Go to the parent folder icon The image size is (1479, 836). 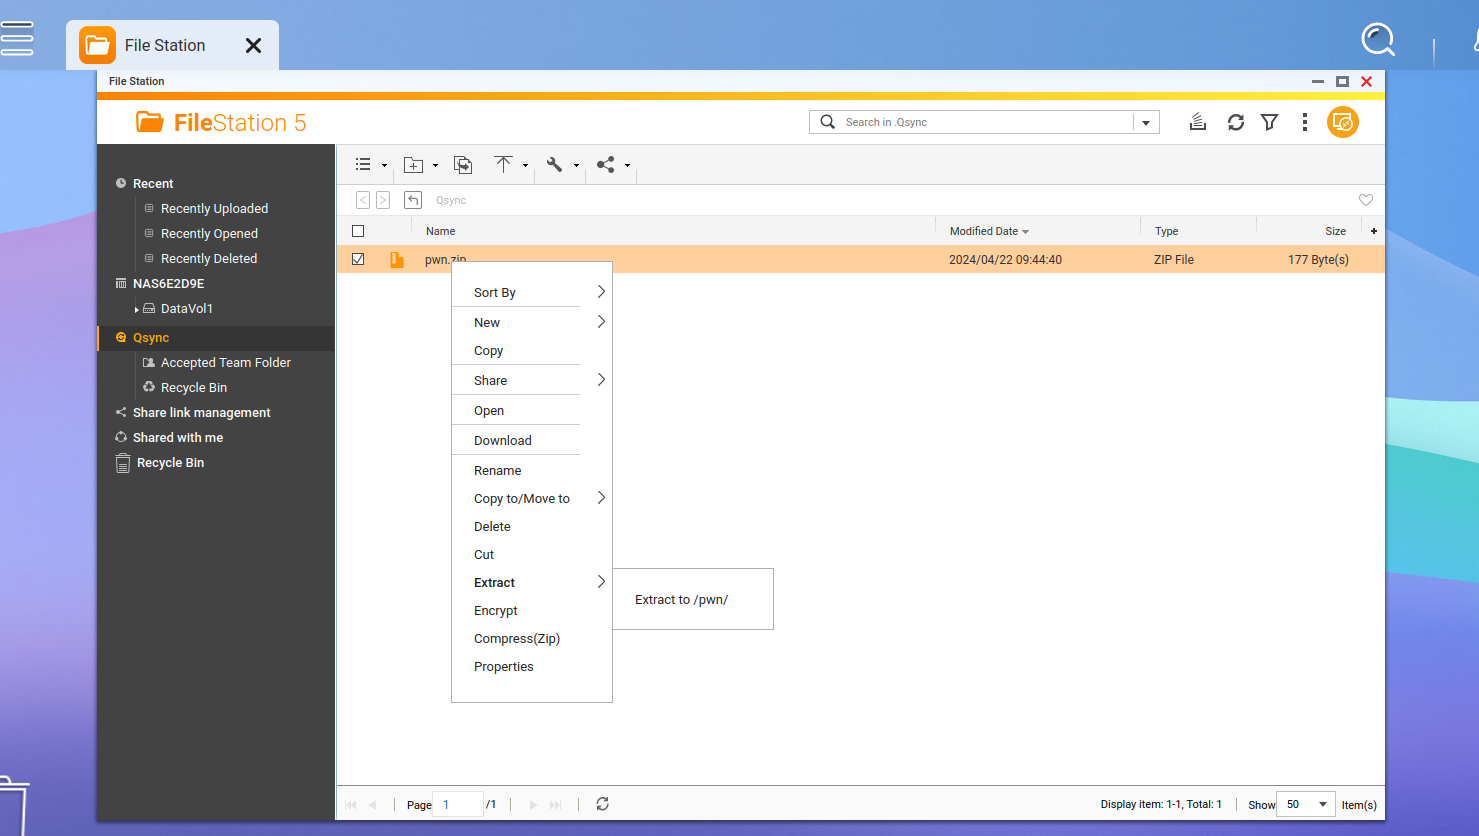pos(413,200)
